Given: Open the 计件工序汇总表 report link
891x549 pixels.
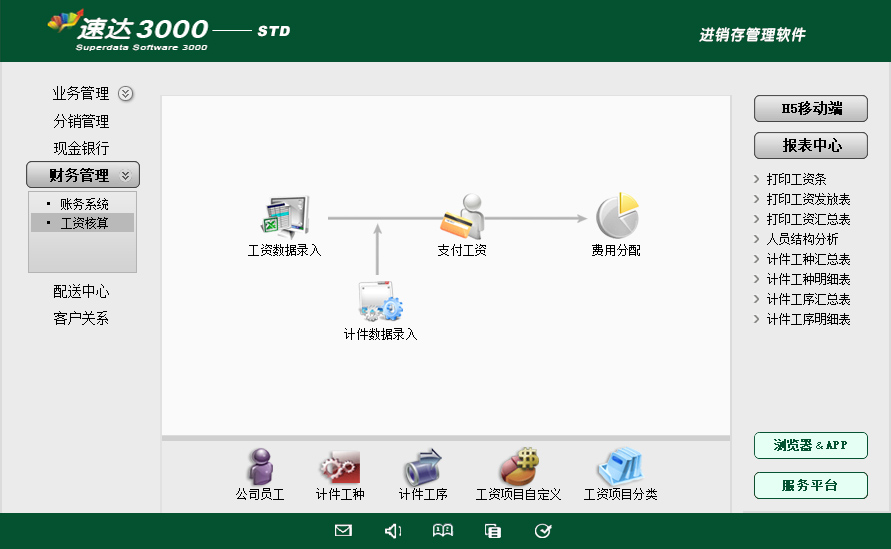Looking at the screenshot, I should 808,299.
